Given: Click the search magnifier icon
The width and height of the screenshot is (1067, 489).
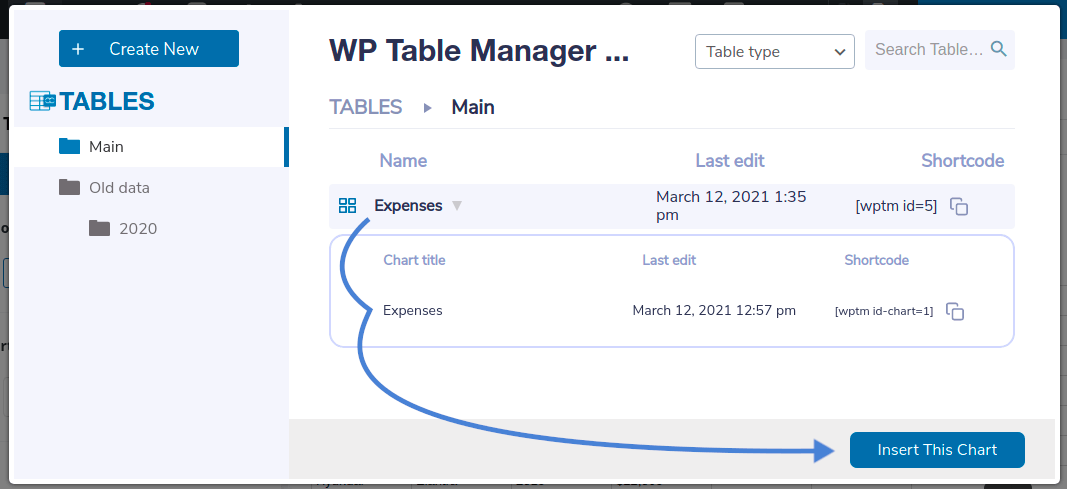Looking at the screenshot, I should coord(998,49).
